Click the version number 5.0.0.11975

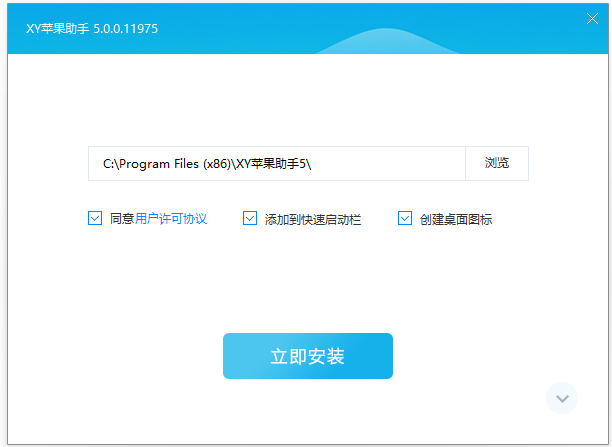(x=125, y=29)
